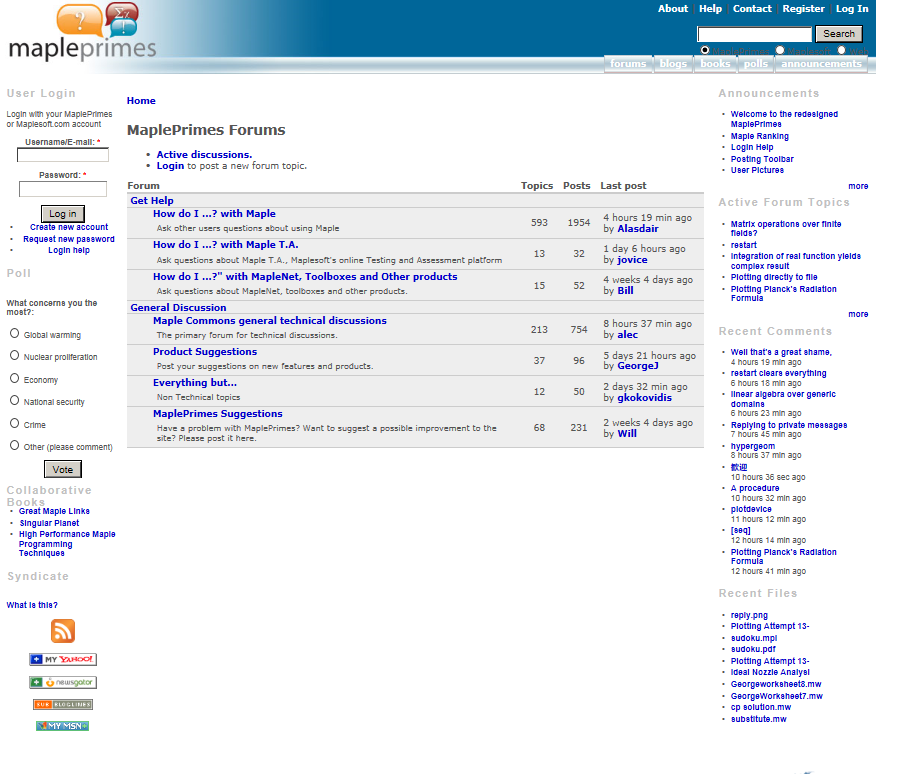
Task: View gkokovidis's user profile
Action: pyautogui.click(x=644, y=398)
